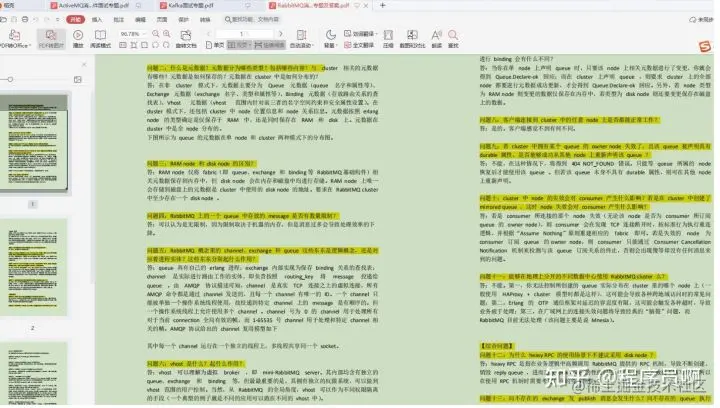This screenshot has width=720, height=408.
Task: Start slideshow with the 播放 icon
Action: (x=78, y=35)
